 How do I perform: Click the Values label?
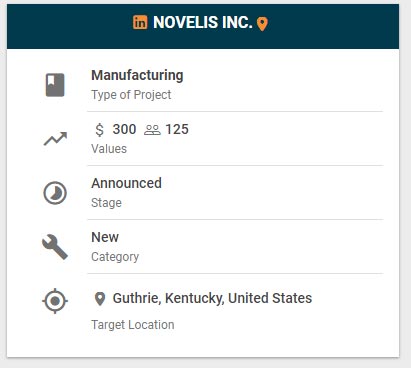109,149
